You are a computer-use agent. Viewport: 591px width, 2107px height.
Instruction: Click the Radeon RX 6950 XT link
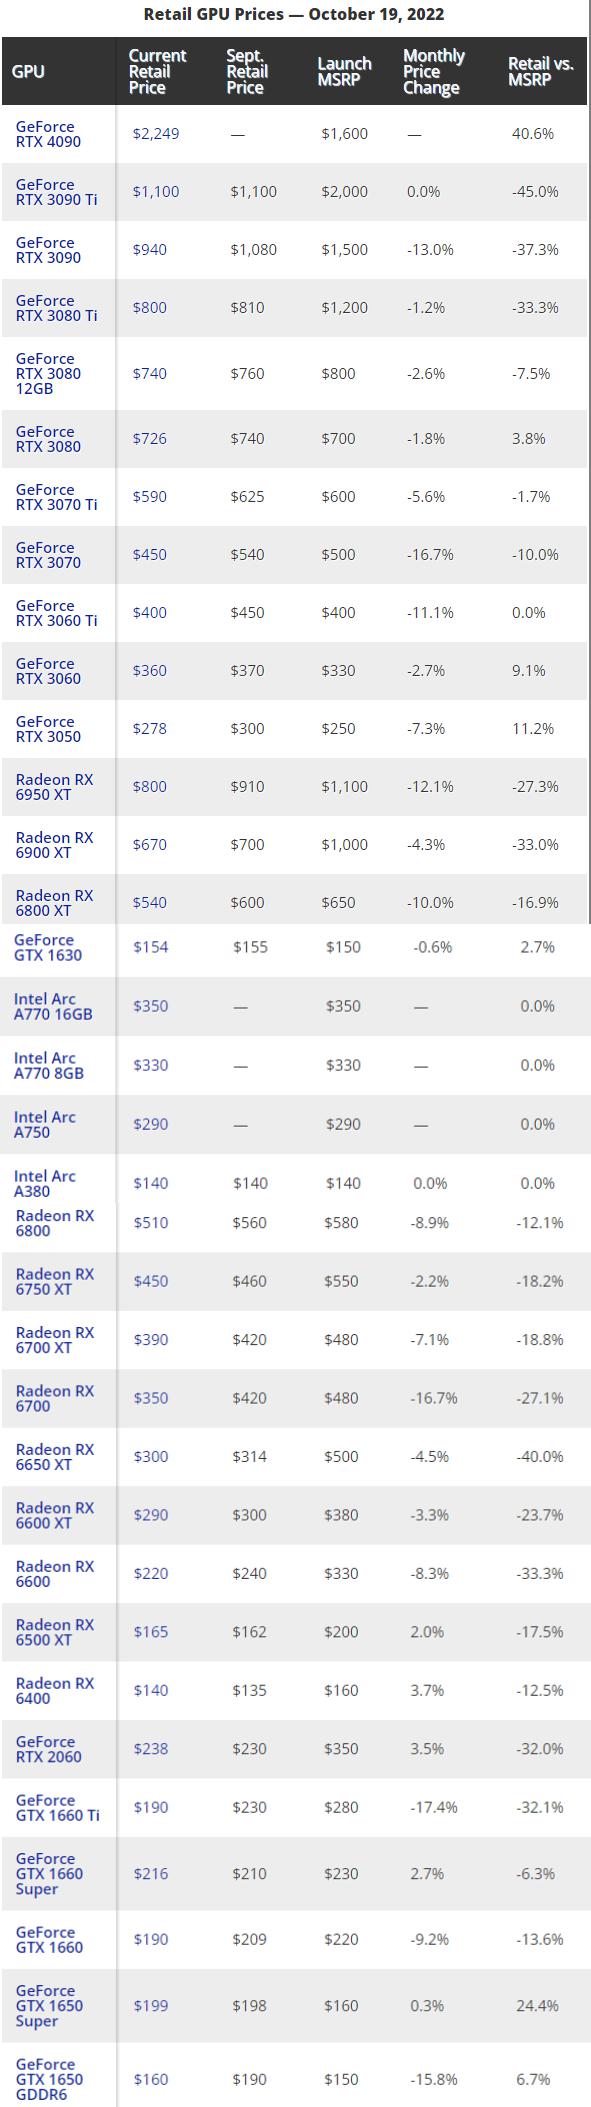[54, 787]
